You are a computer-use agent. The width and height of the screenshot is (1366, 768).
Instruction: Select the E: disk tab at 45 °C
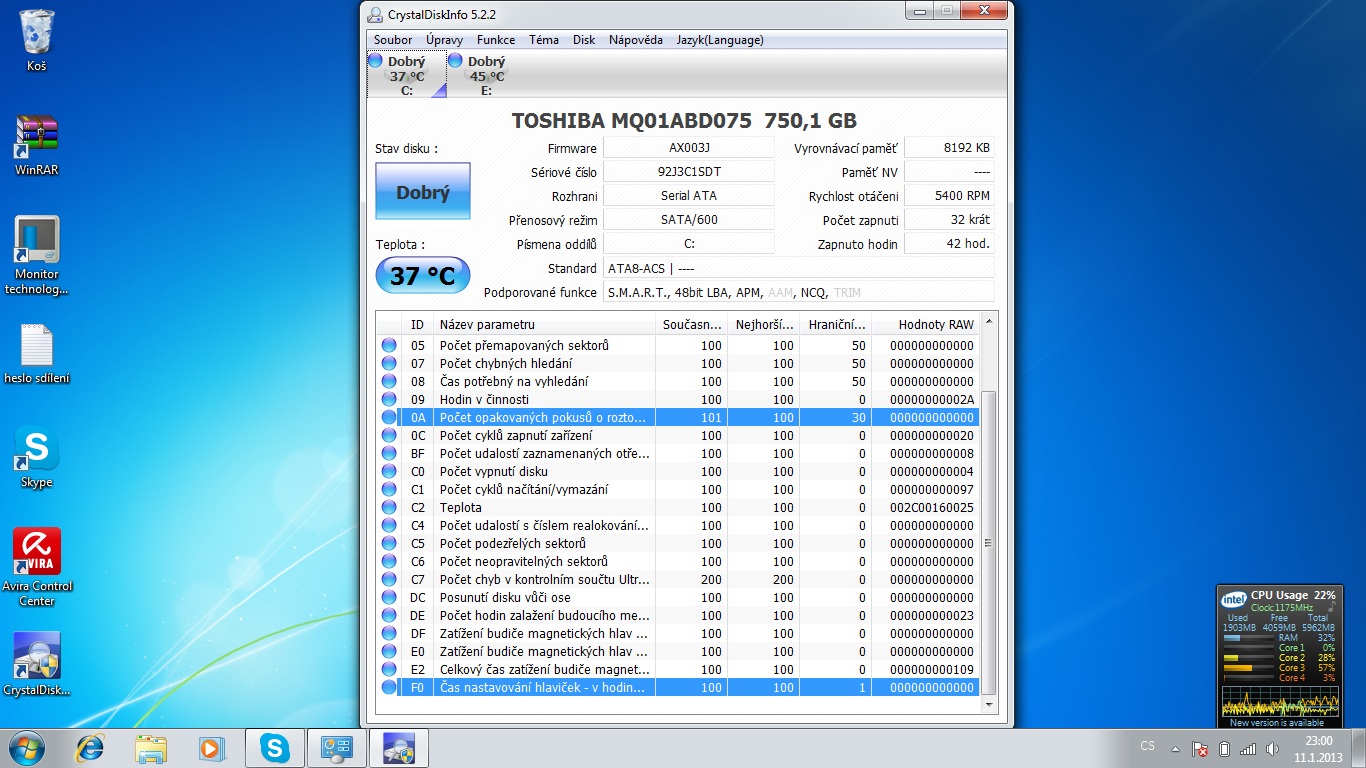[x=486, y=75]
